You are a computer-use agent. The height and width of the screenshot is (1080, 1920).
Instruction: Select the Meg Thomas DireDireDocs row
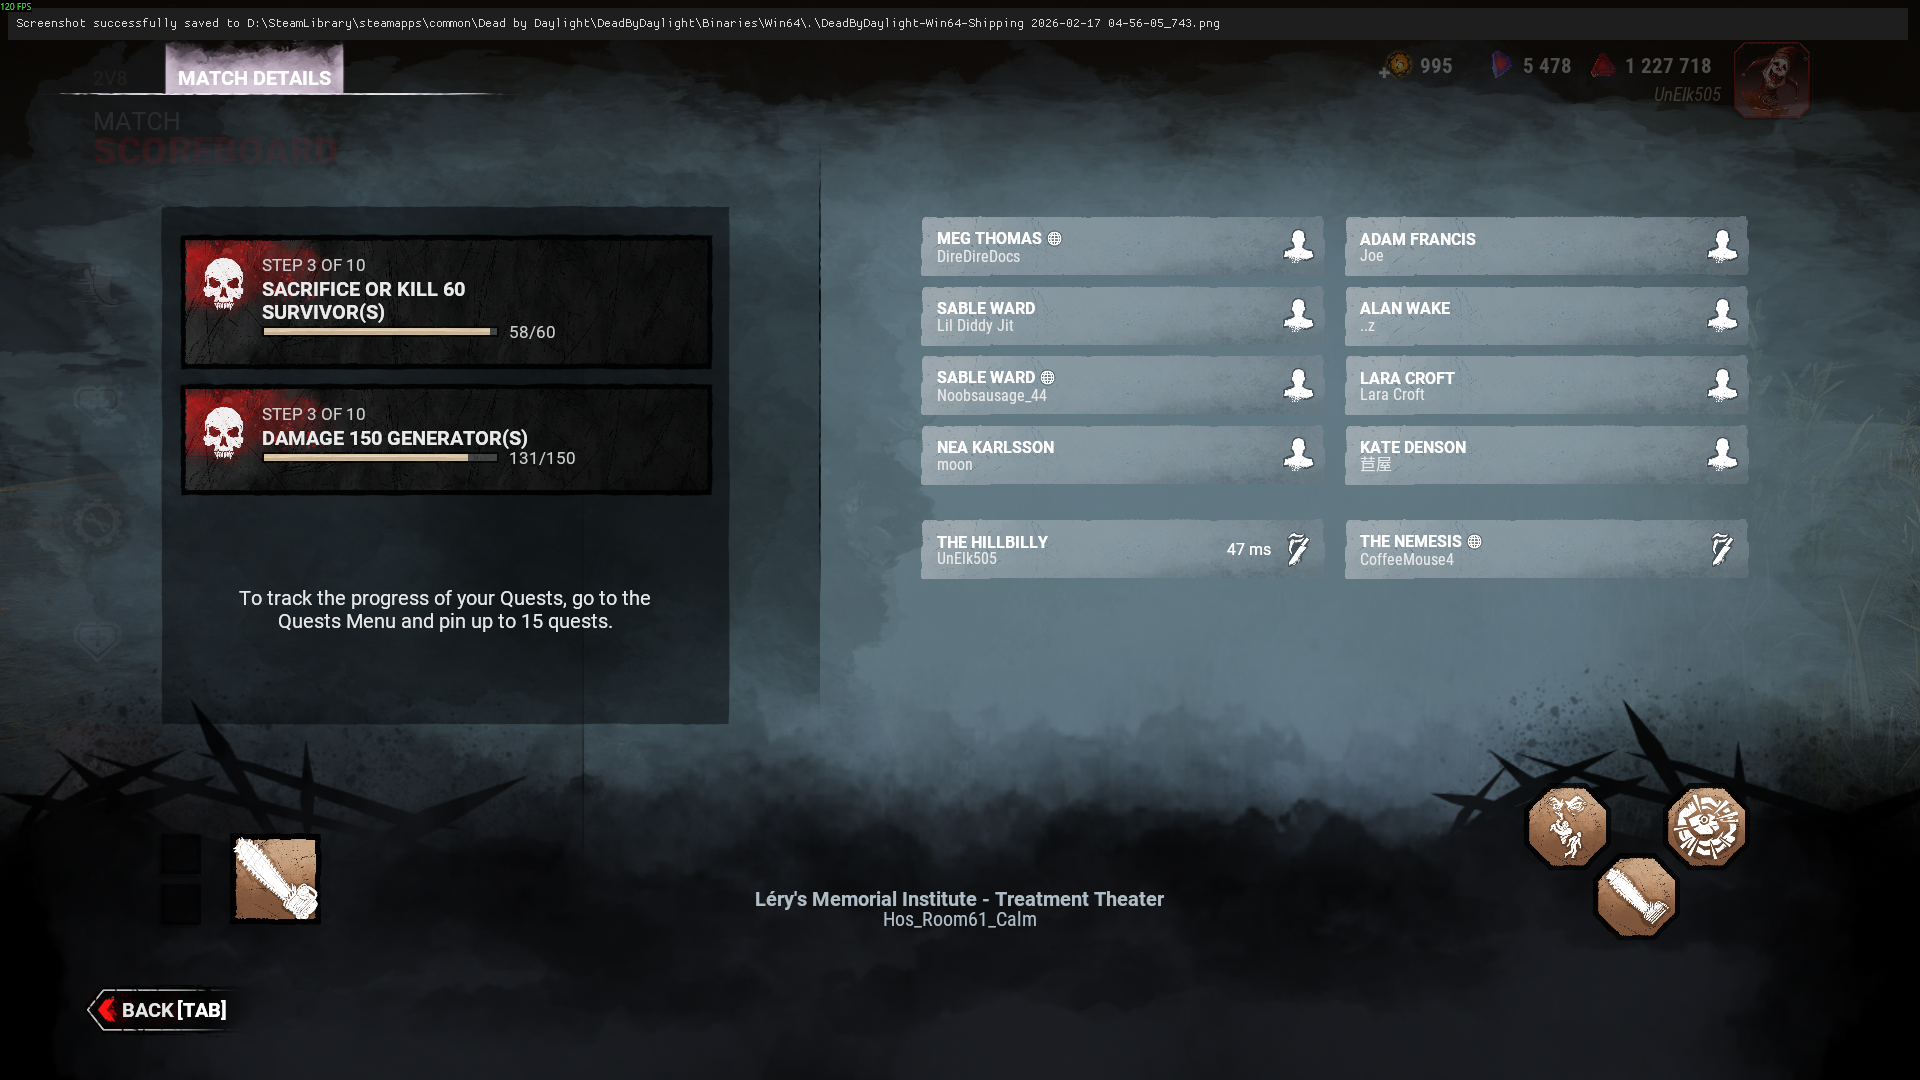pyautogui.click(x=1122, y=246)
